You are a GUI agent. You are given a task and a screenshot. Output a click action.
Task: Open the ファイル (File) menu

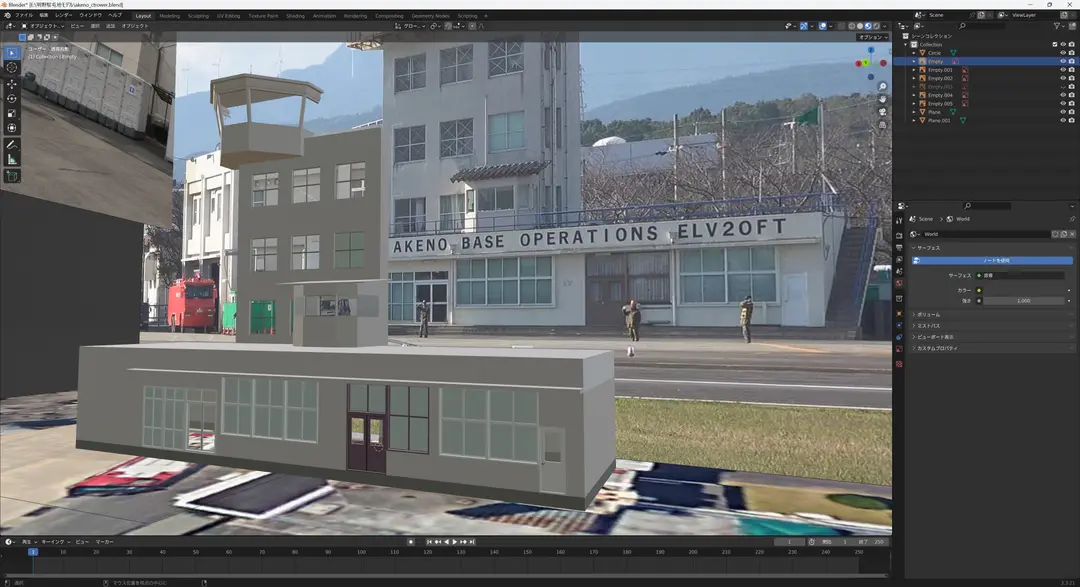24,15
